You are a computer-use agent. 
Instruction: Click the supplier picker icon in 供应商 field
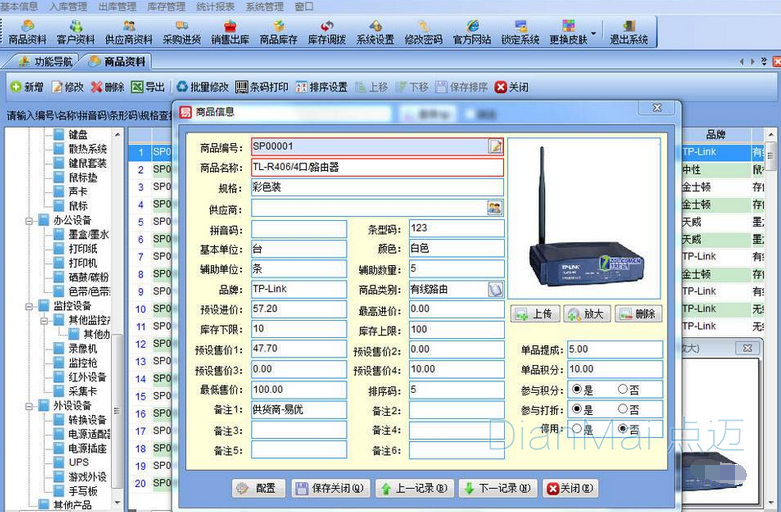pos(495,208)
